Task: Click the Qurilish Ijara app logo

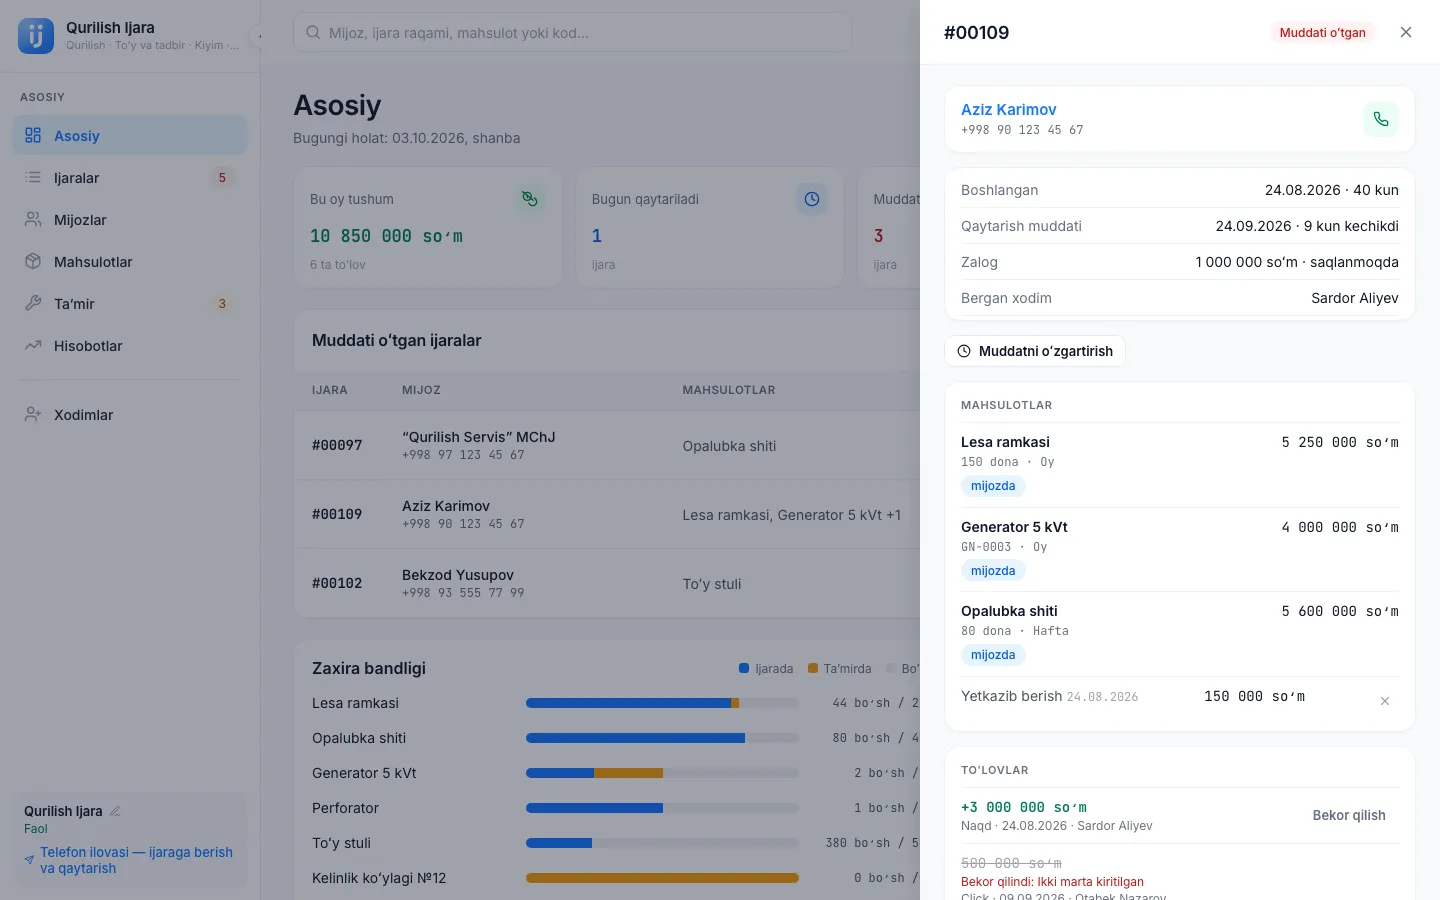Action: (36, 36)
